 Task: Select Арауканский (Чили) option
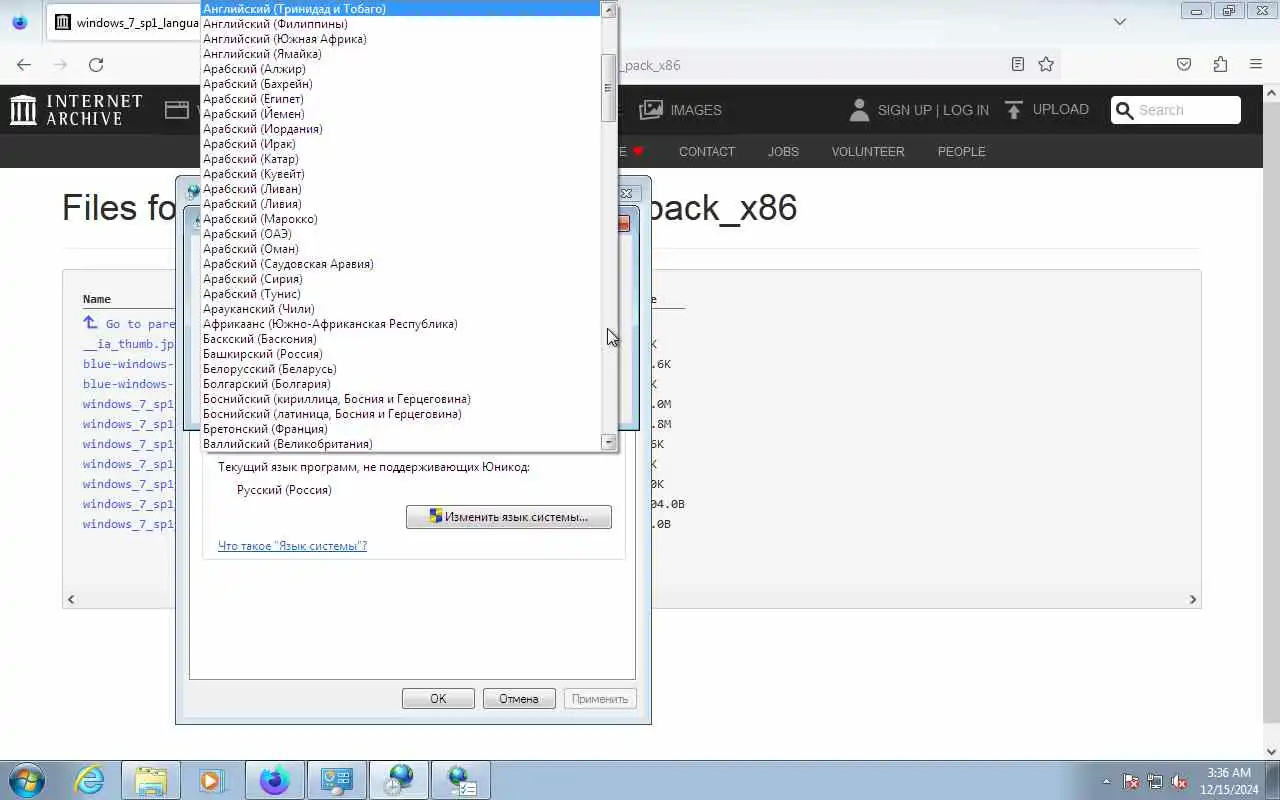[400, 309]
